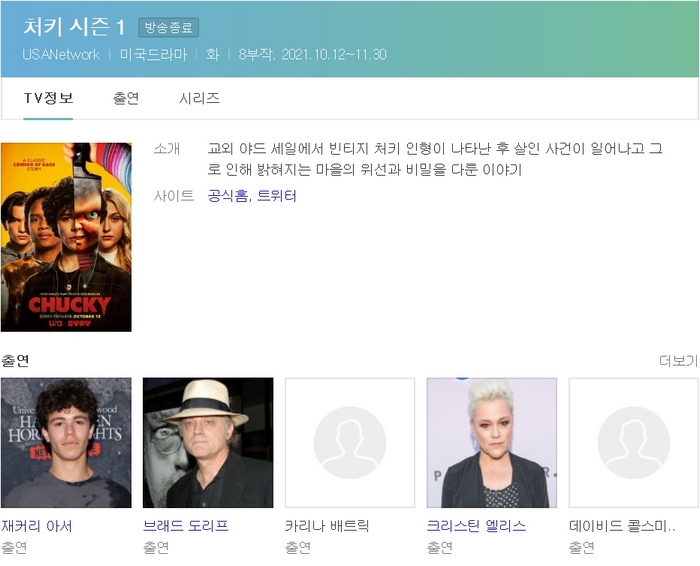Switch to the 출연 tab

126,98
